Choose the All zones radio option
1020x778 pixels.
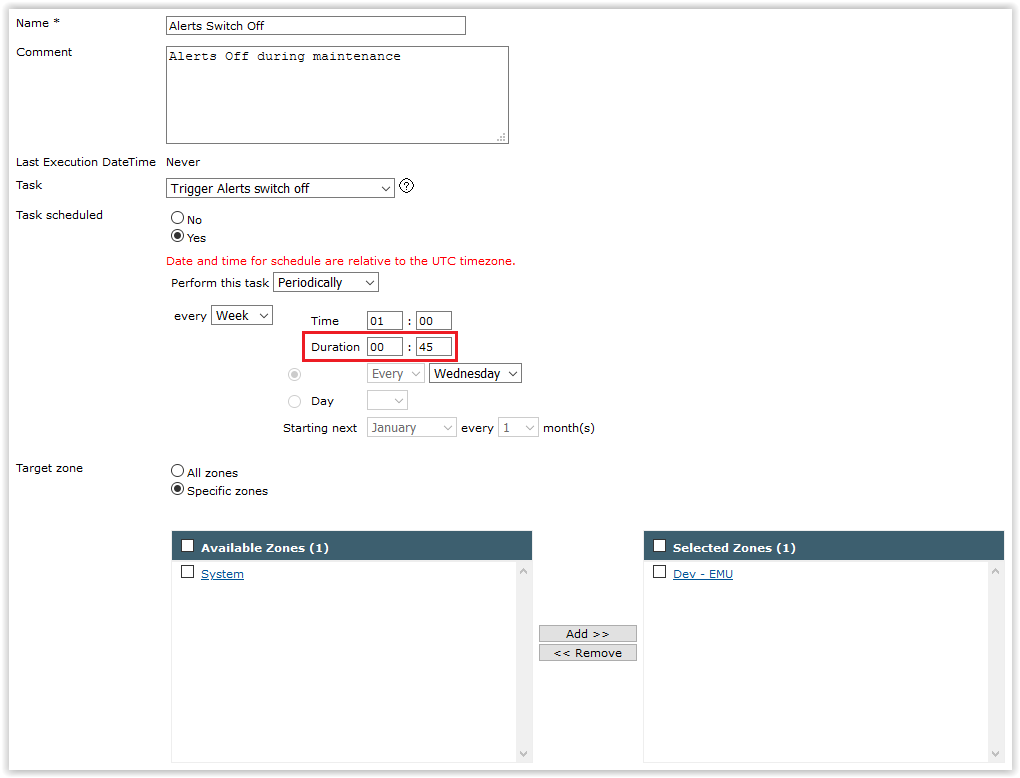pos(177,471)
